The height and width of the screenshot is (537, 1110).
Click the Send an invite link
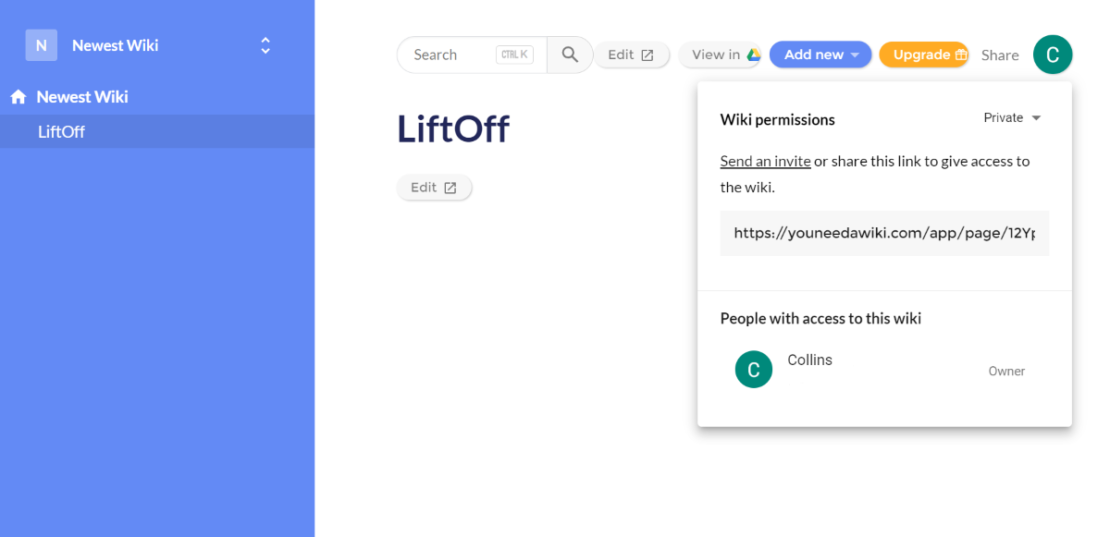click(x=765, y=161)
